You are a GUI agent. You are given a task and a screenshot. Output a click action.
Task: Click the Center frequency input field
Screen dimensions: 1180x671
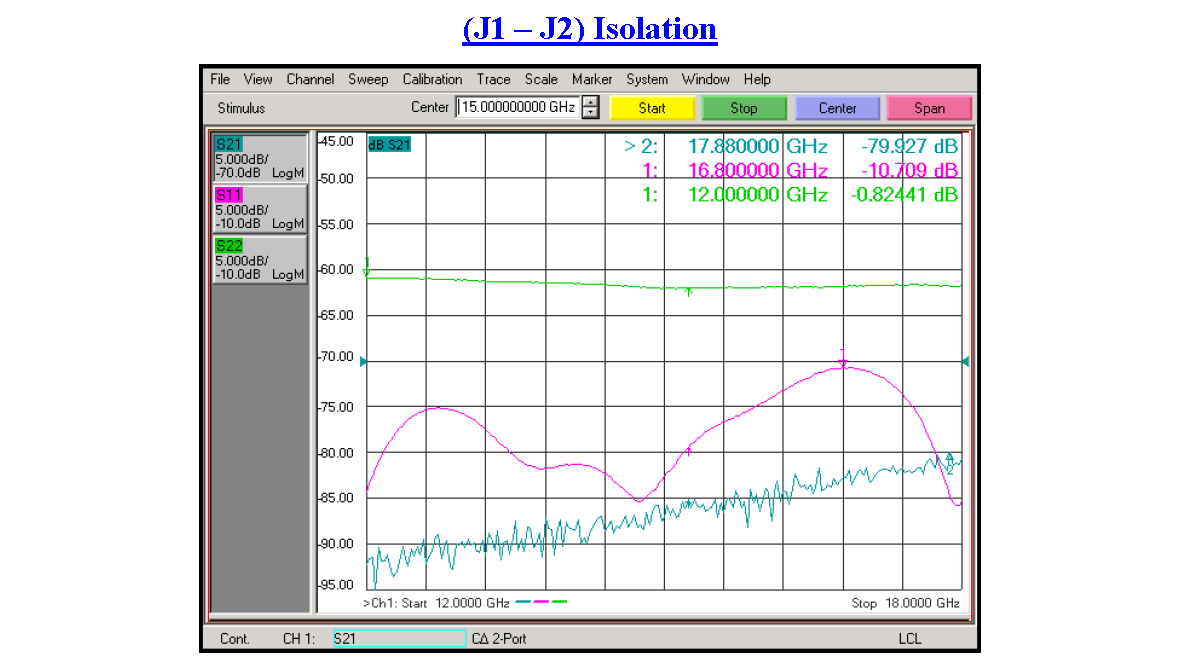[x=520, y=106]
